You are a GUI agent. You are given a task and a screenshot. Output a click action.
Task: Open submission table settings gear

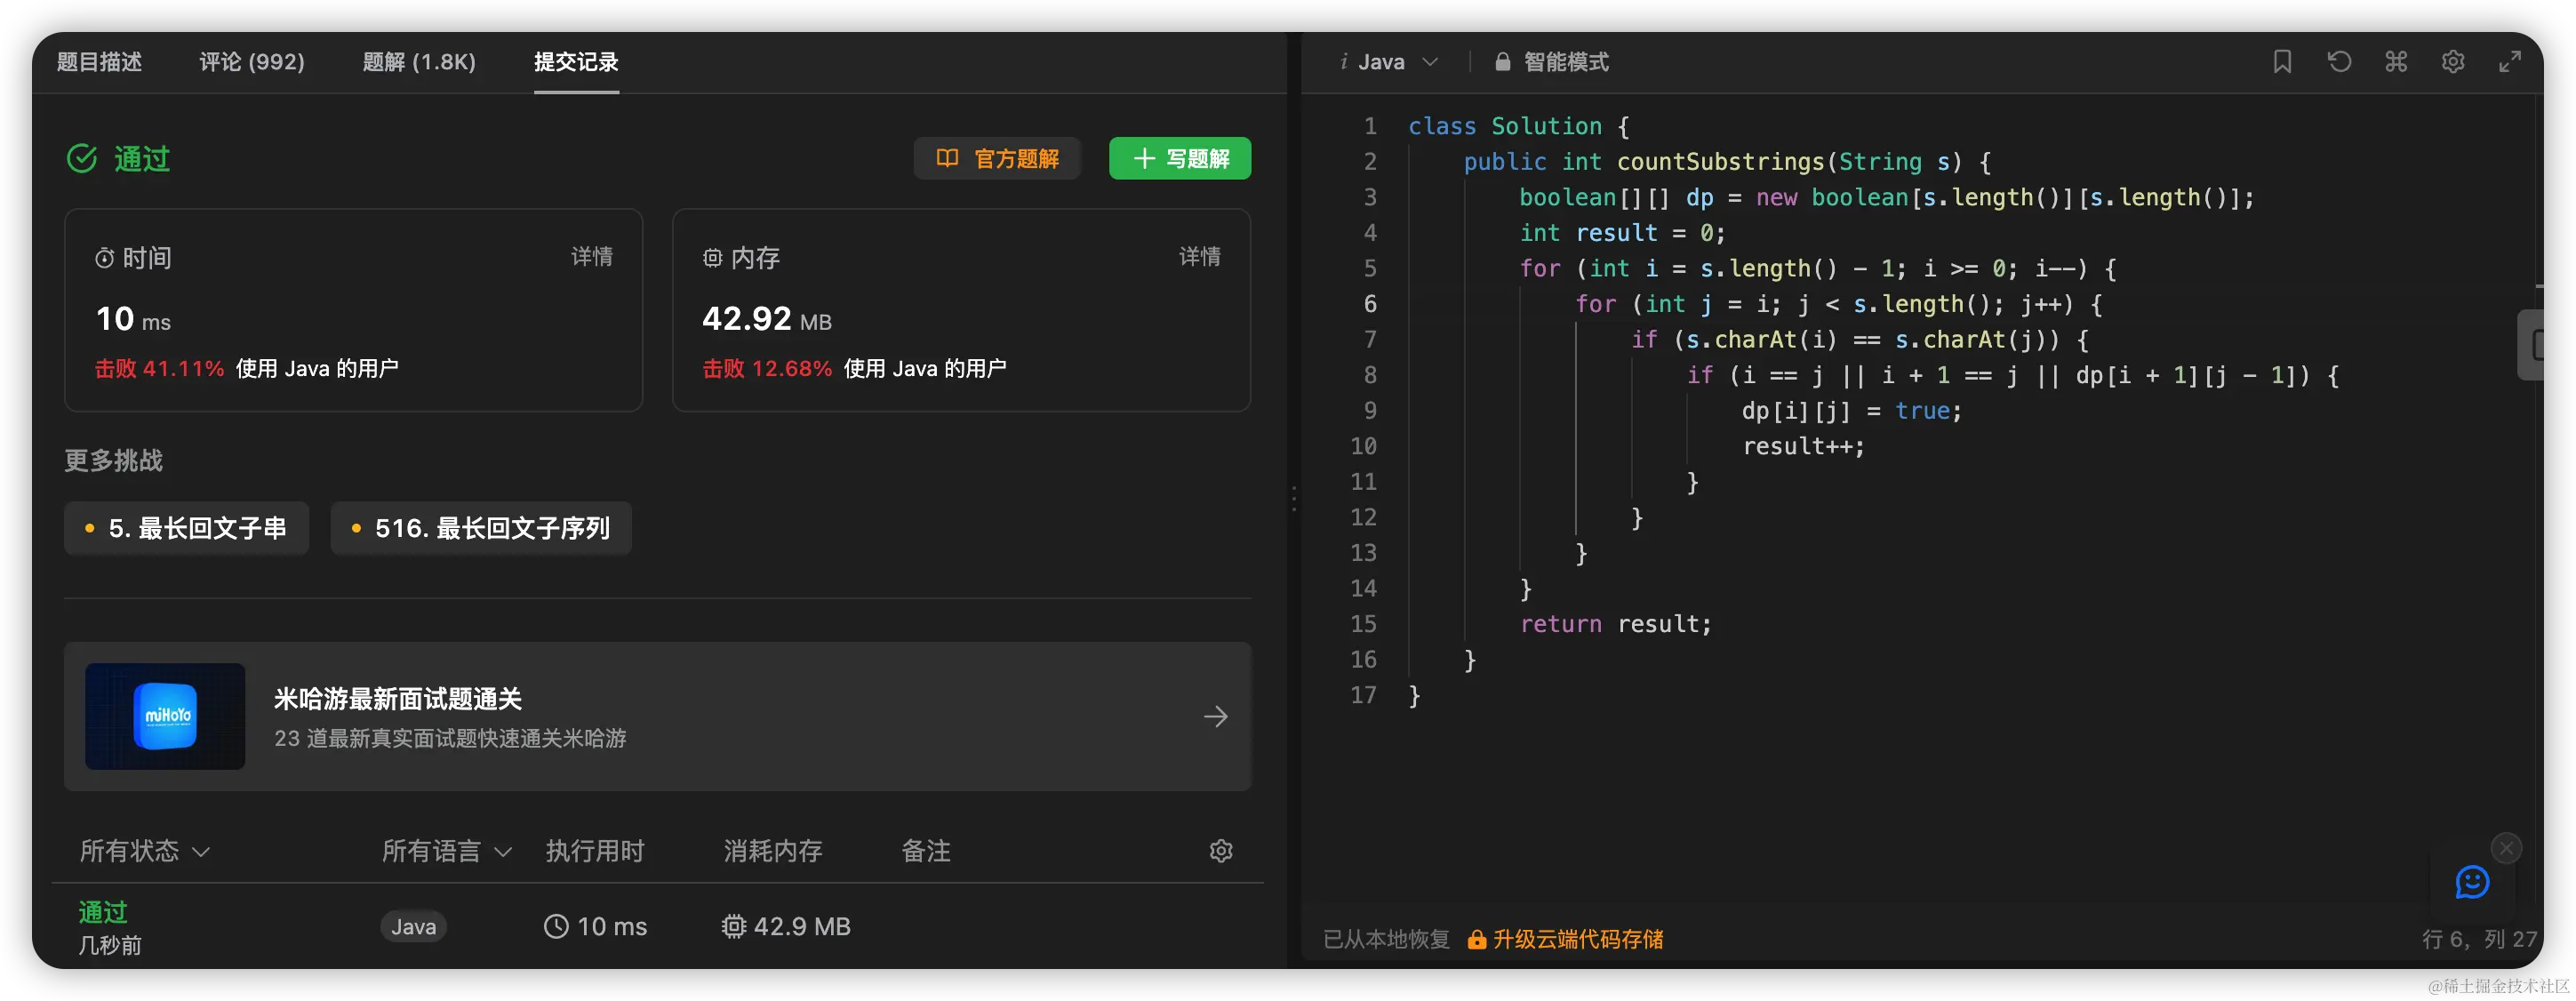(1221, 851)
